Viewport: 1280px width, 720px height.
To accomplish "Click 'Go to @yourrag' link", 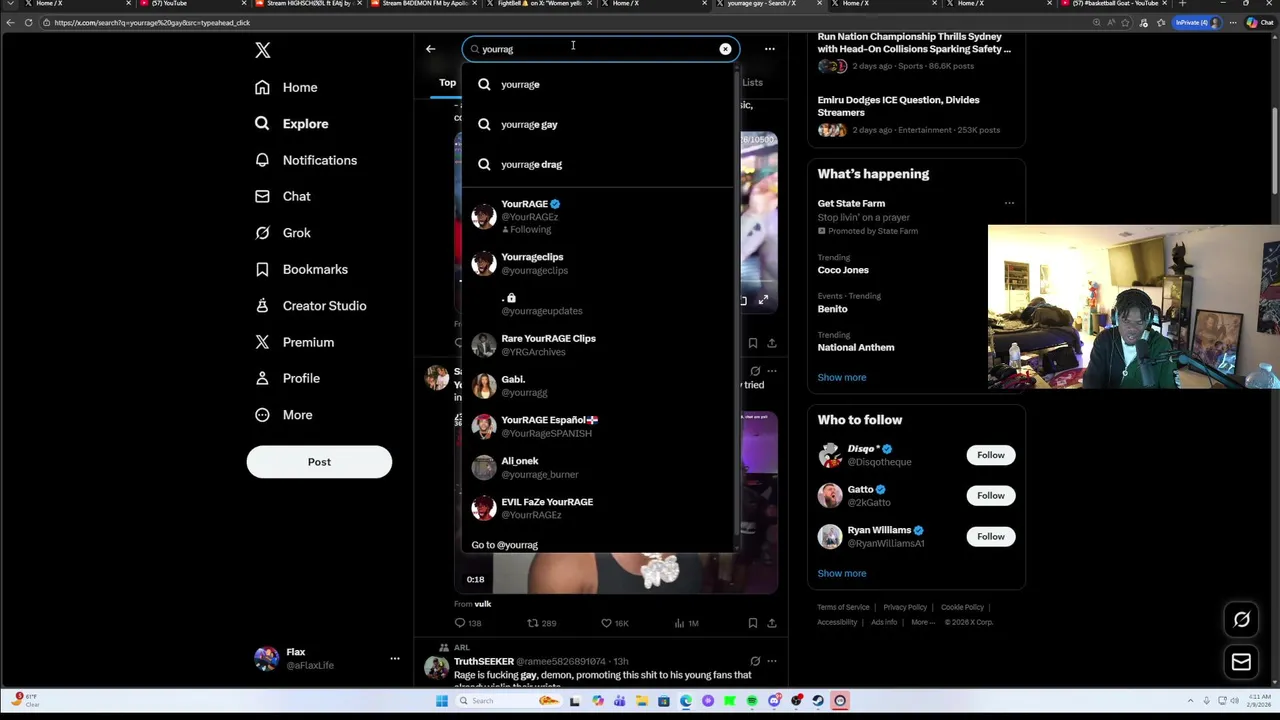I will (x=504, y=545).
